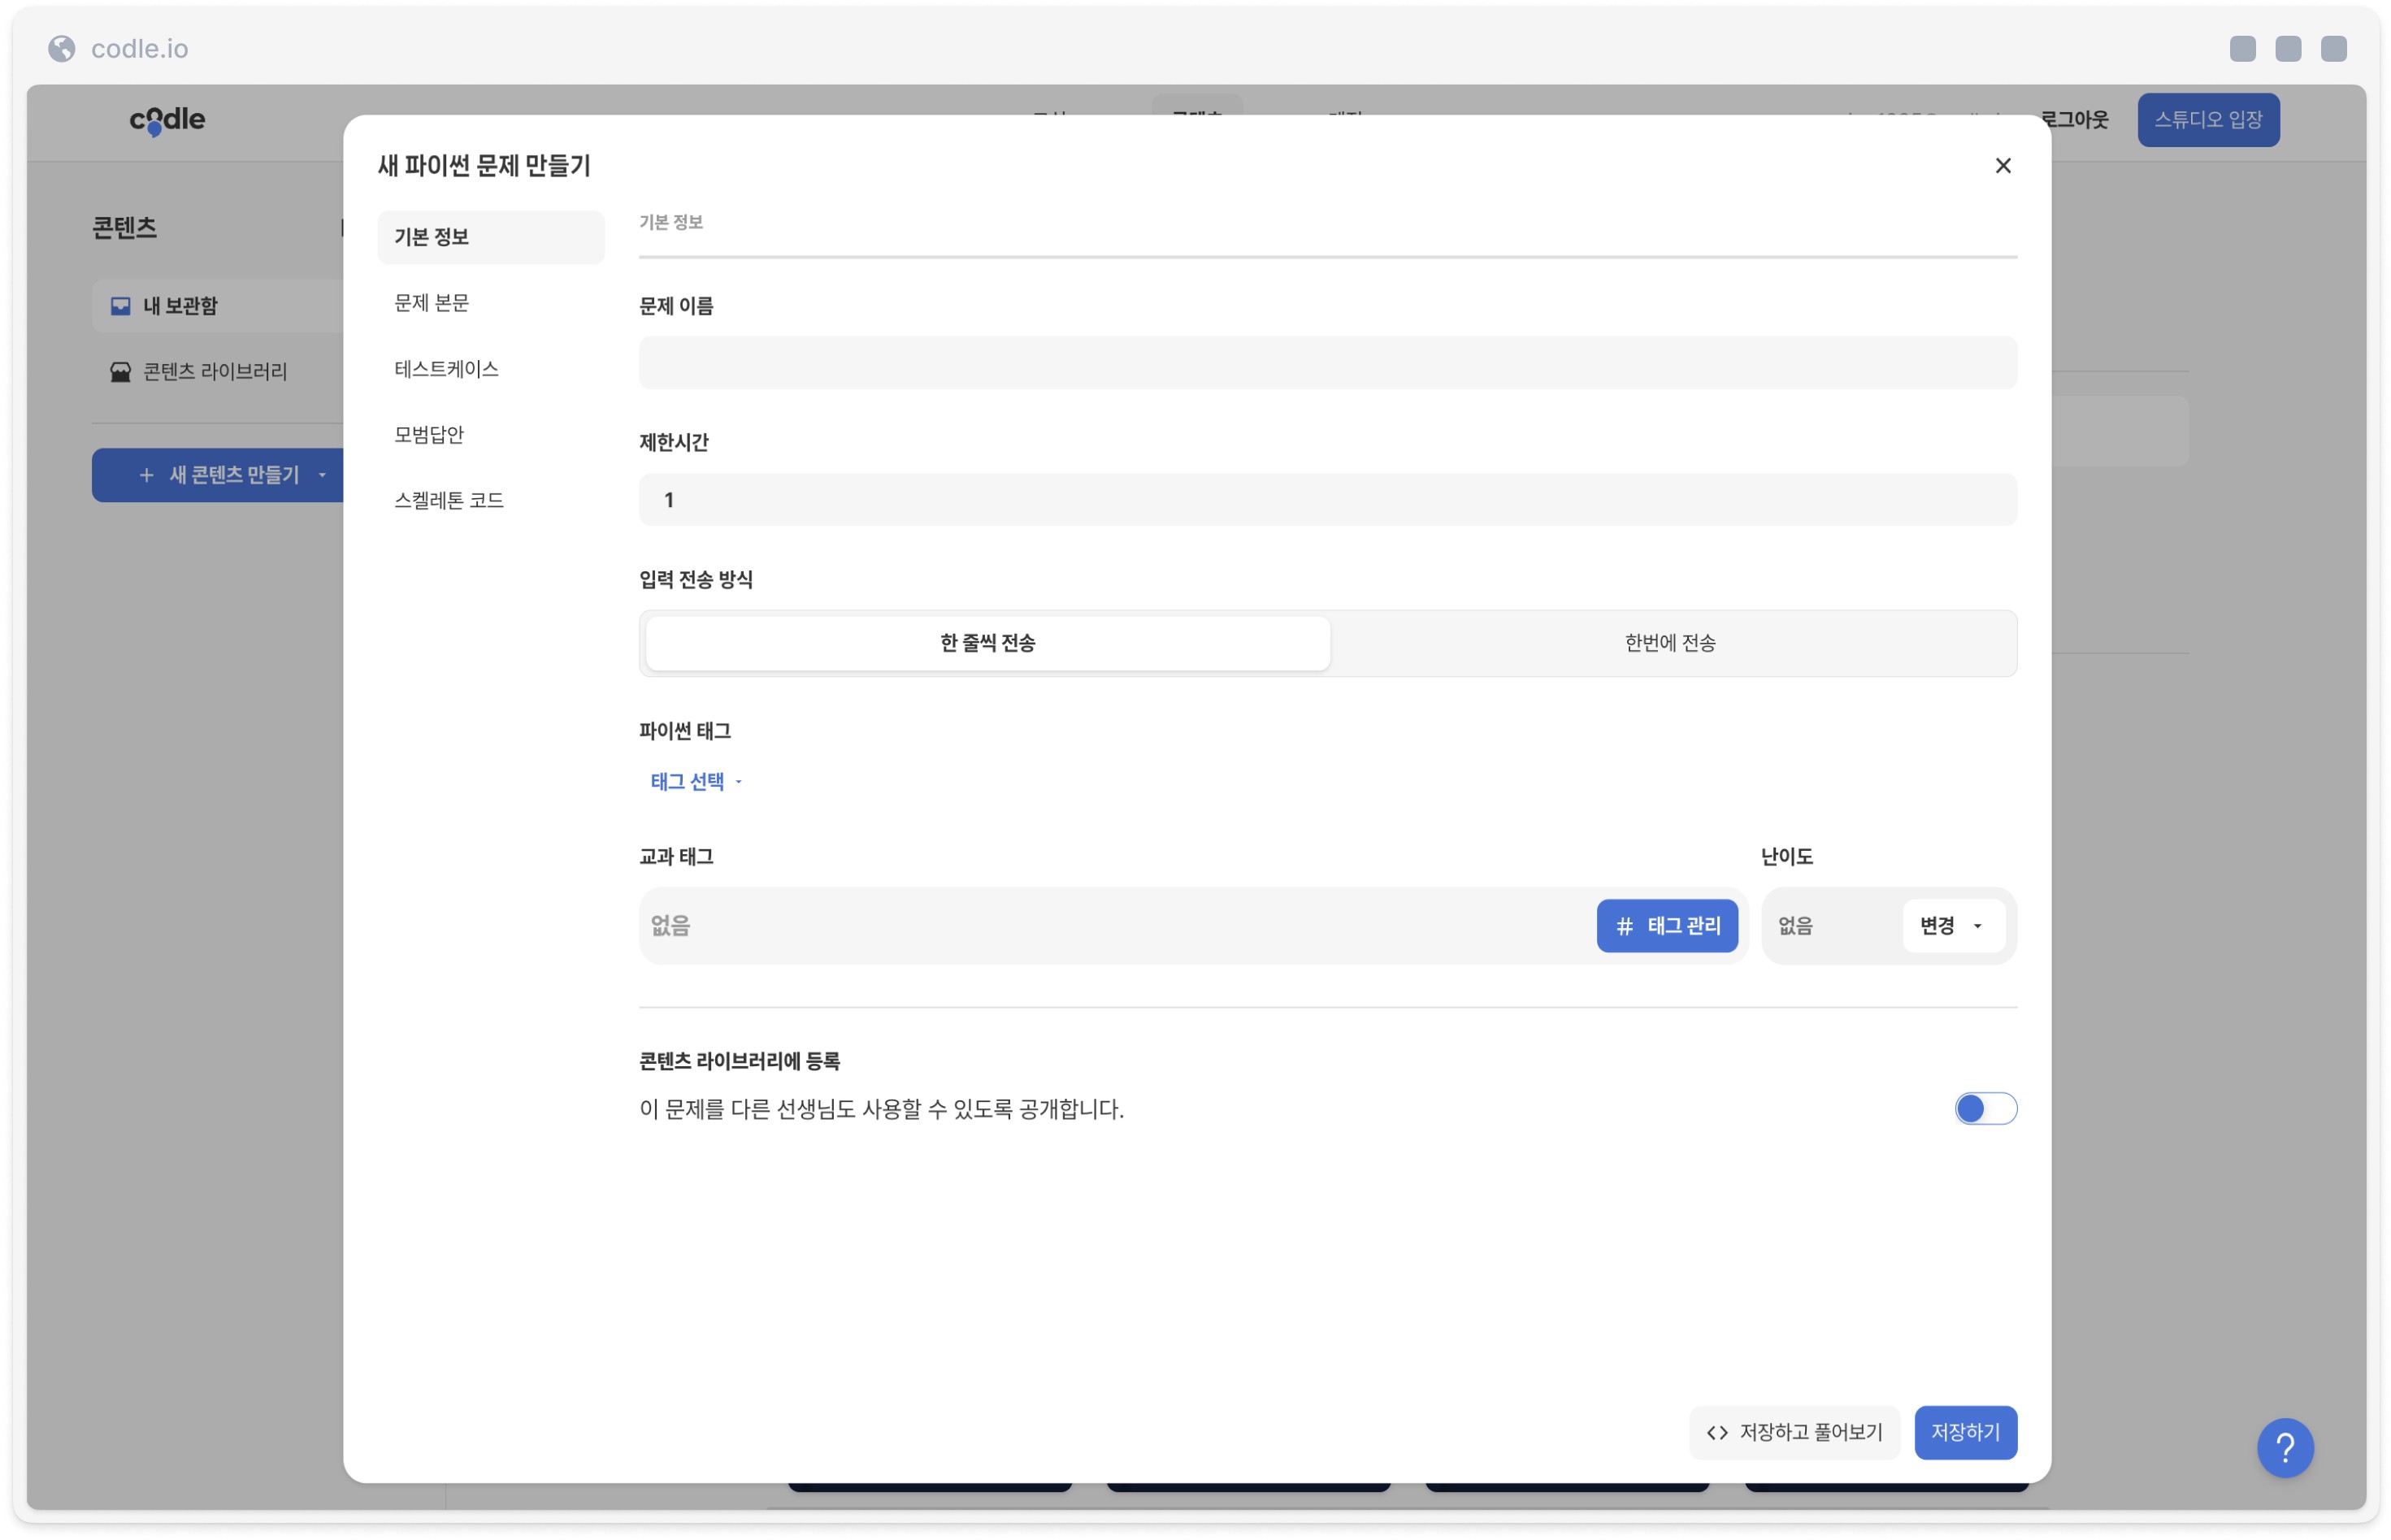
Task: Open the 난이도 변경 dropdown
Action: 1951,925
